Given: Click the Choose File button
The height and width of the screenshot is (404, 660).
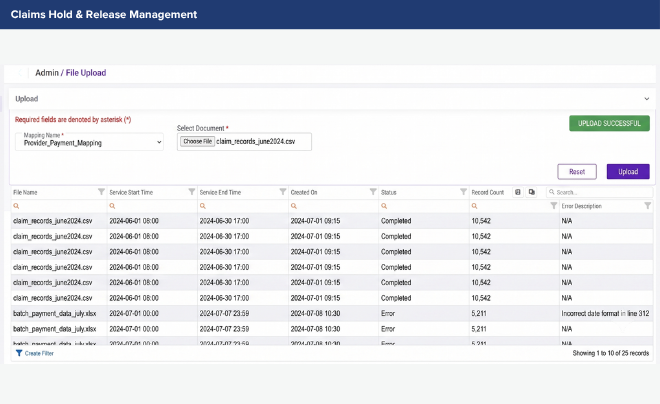Looking at the screenshot, I should click(x=197, y=141).
